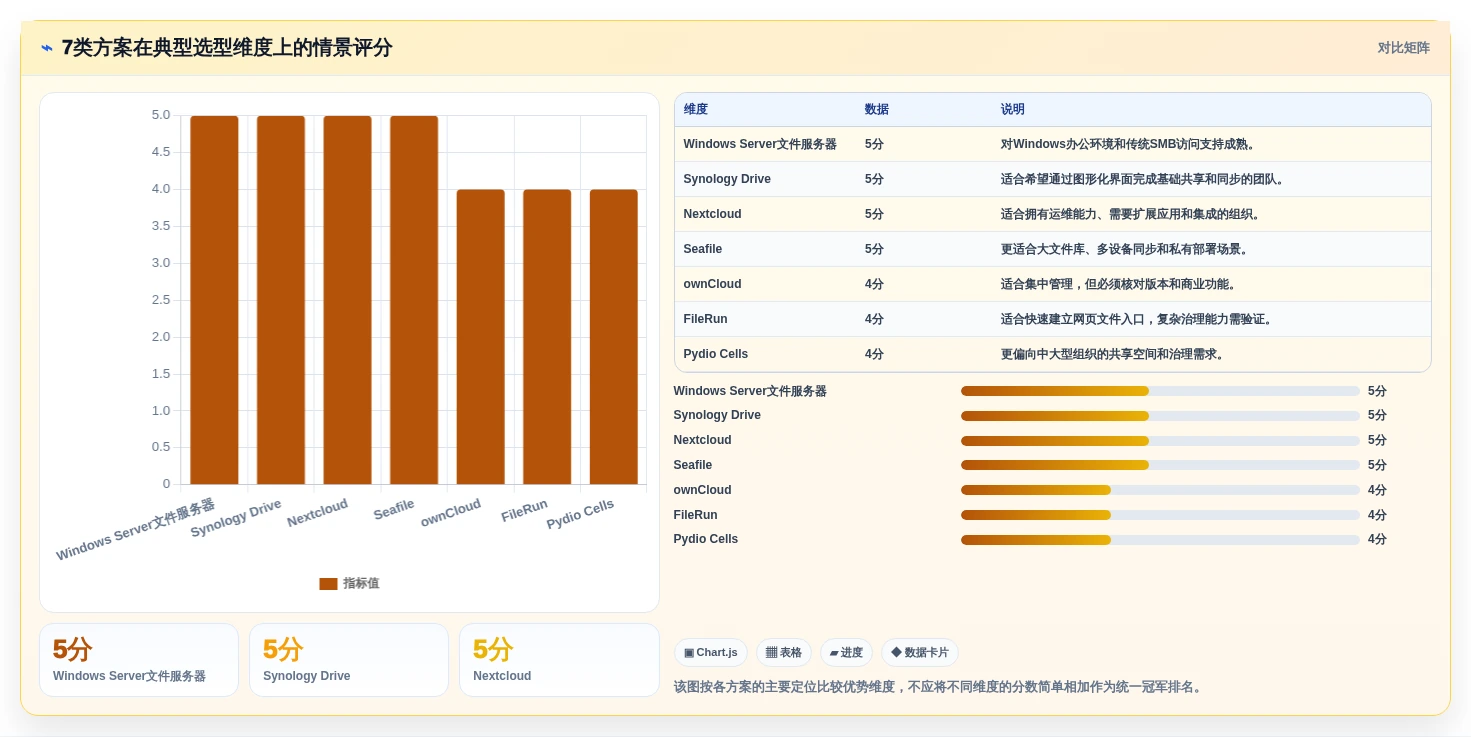The width and height of the screenshot is (1471, 737).
Task: Click Nextcloud table row name
Action: pyautogui.click(x=713, y=214)
